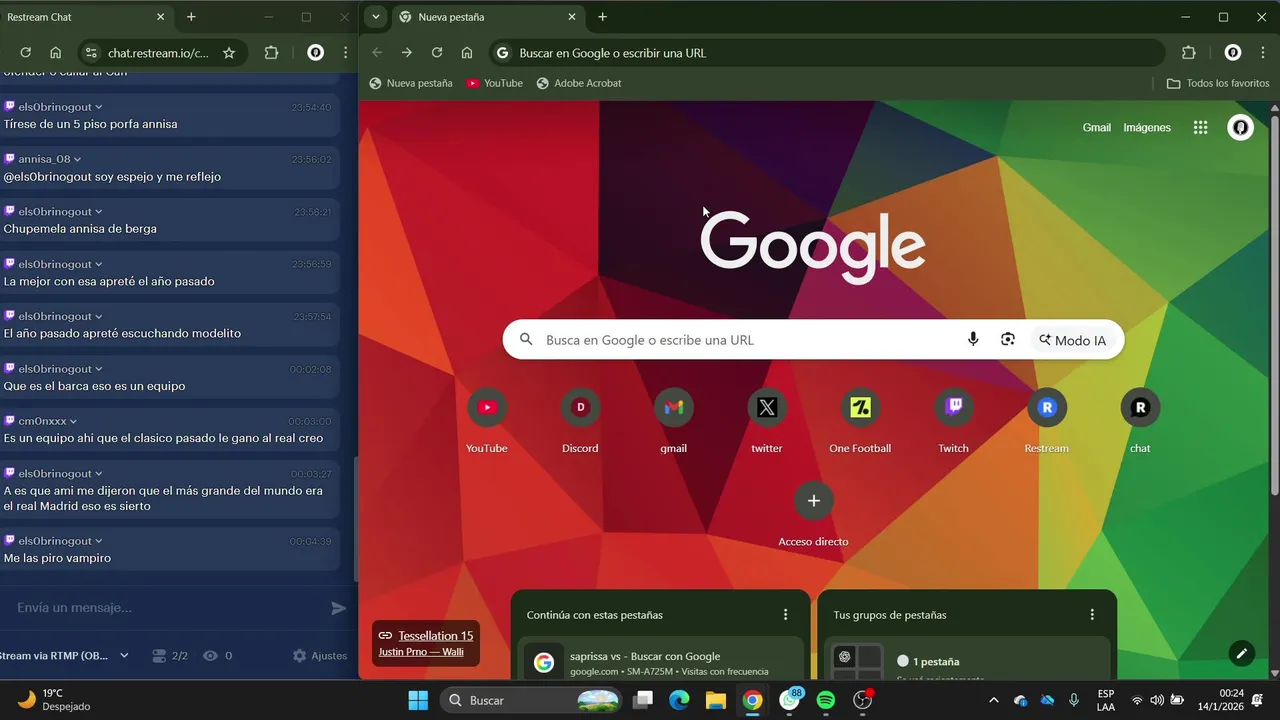Screen dimensions: 1280x720
Task: View site info for chat.restream.io
Action: pos(91,53)
